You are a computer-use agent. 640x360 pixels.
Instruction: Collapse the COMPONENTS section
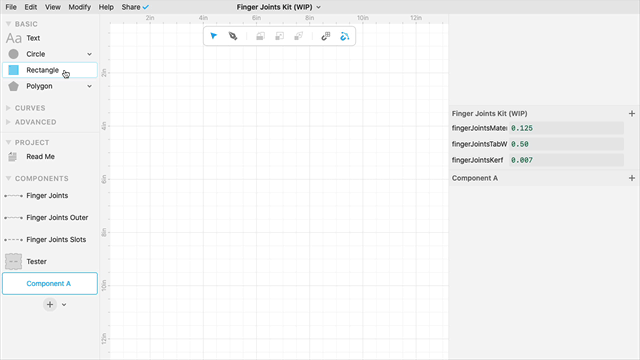[8, 178]
